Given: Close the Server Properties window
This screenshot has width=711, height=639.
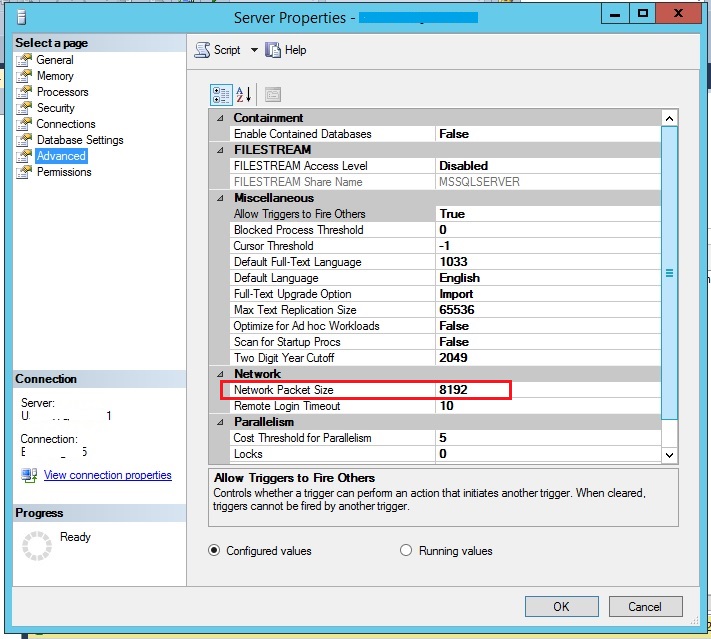Looking at the screenshot, I should (x=678, y=14).
